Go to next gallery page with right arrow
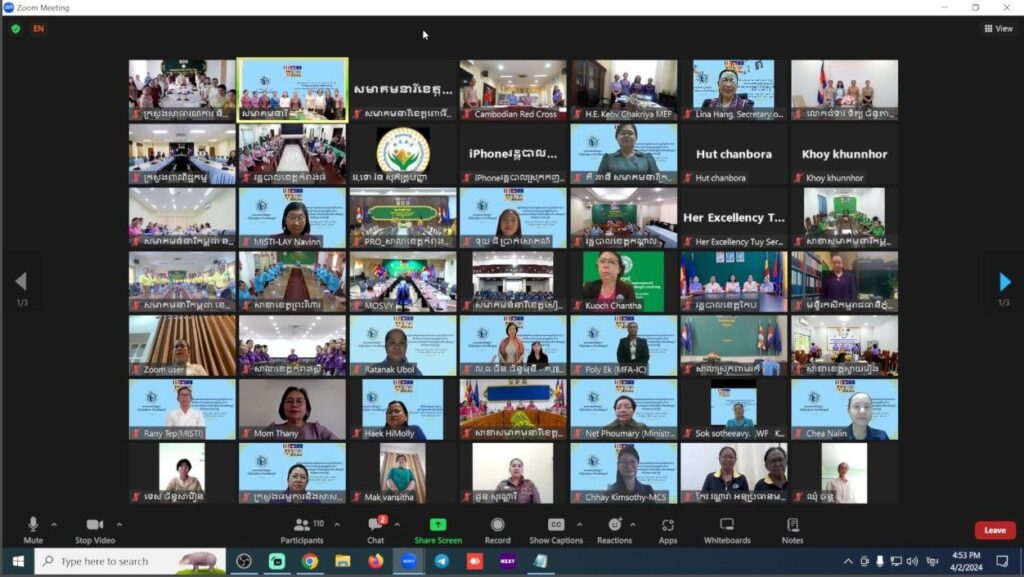 click(1005, 282)
